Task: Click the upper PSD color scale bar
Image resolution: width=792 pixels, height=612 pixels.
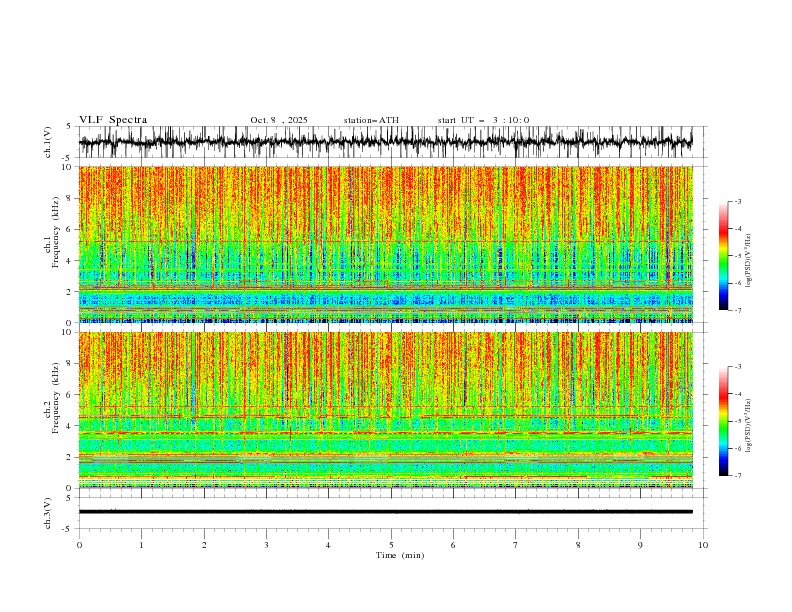Action: [x=723, y=256]
